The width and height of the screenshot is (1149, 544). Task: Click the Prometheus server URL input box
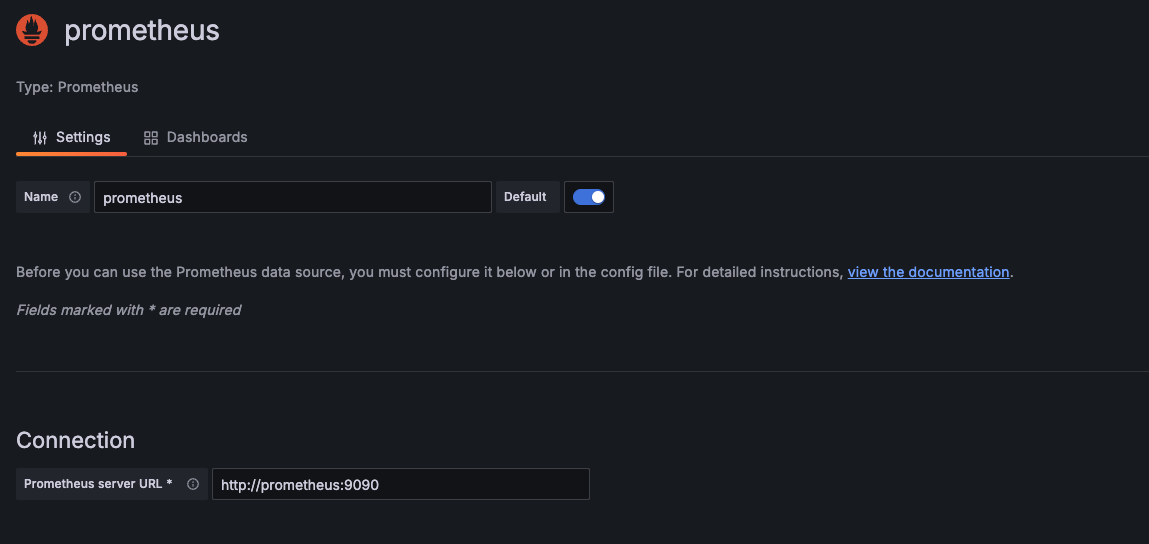pos(400,484)
